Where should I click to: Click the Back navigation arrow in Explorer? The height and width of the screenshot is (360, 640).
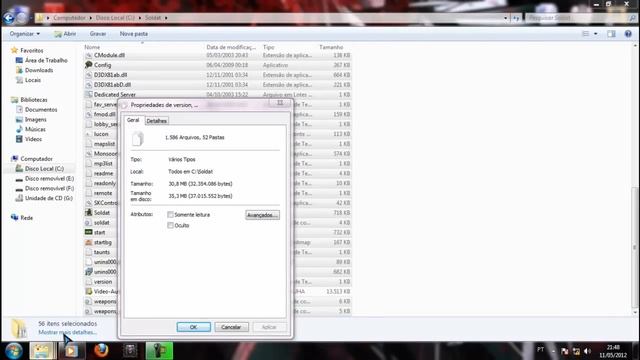tap(9, 18)
